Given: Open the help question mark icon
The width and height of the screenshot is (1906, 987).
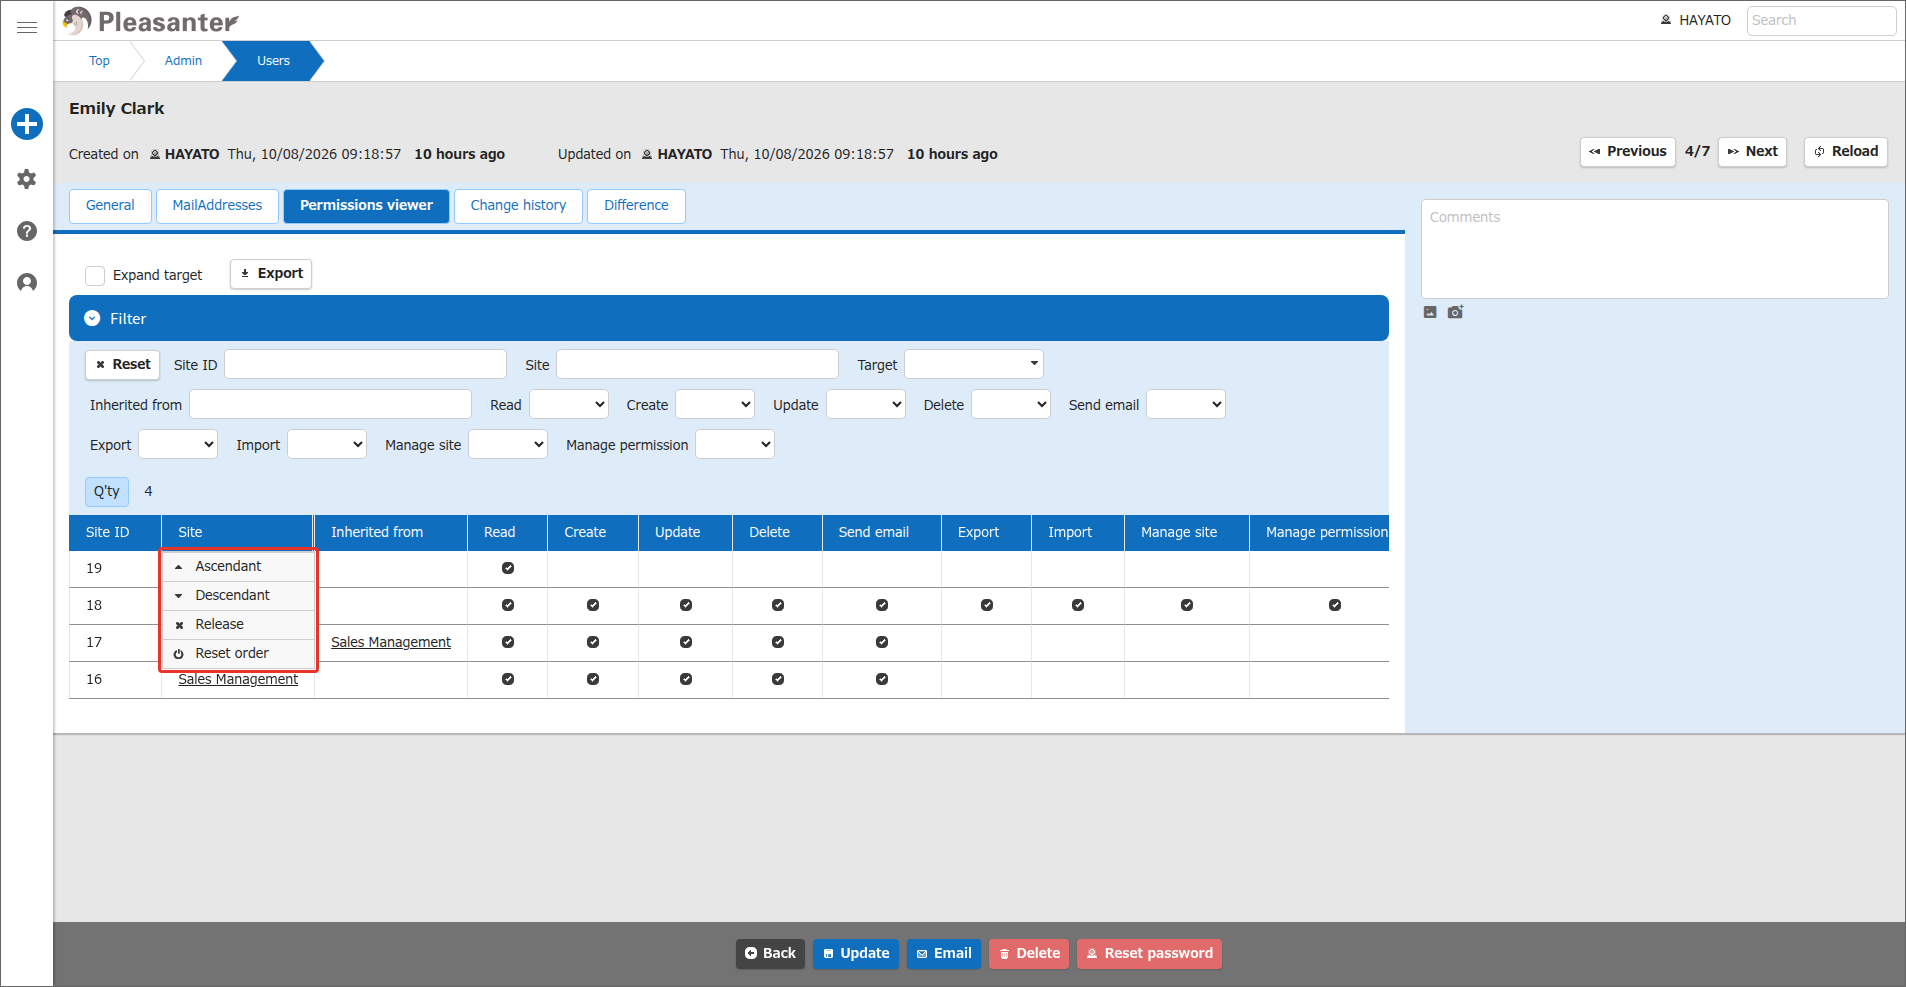Looking at the screenshot, I should (x=27, y=231).
